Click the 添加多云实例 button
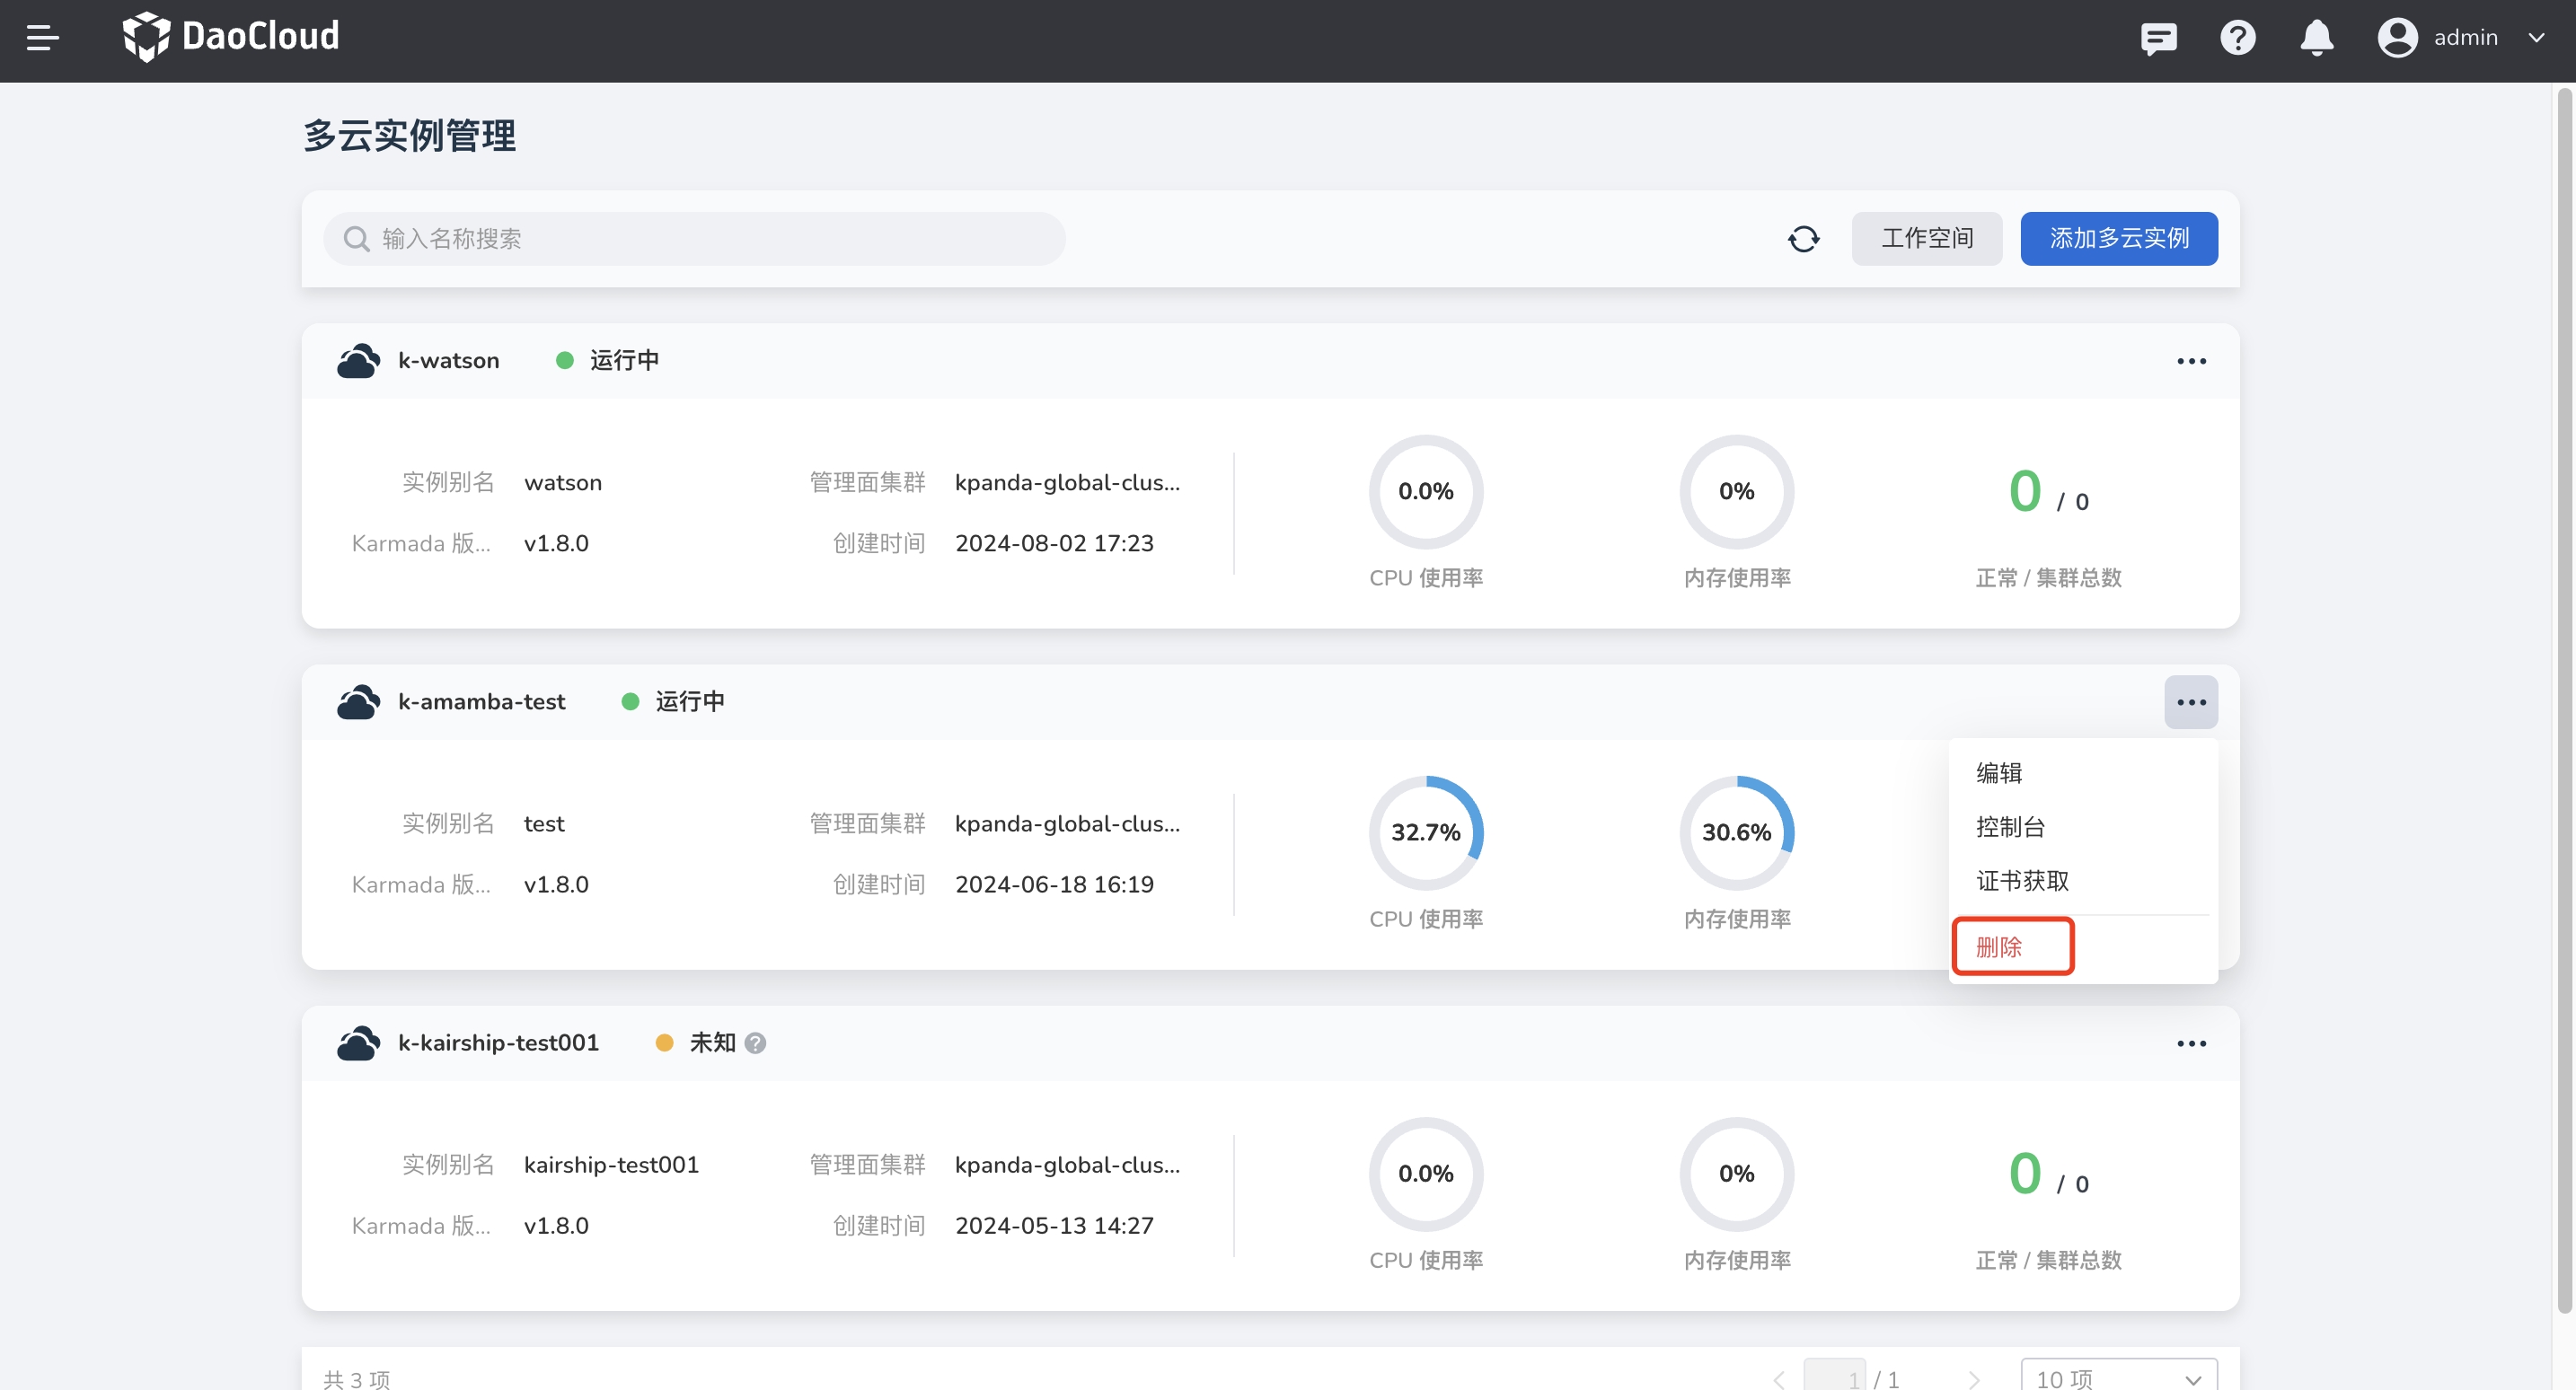 [2118, 239]
